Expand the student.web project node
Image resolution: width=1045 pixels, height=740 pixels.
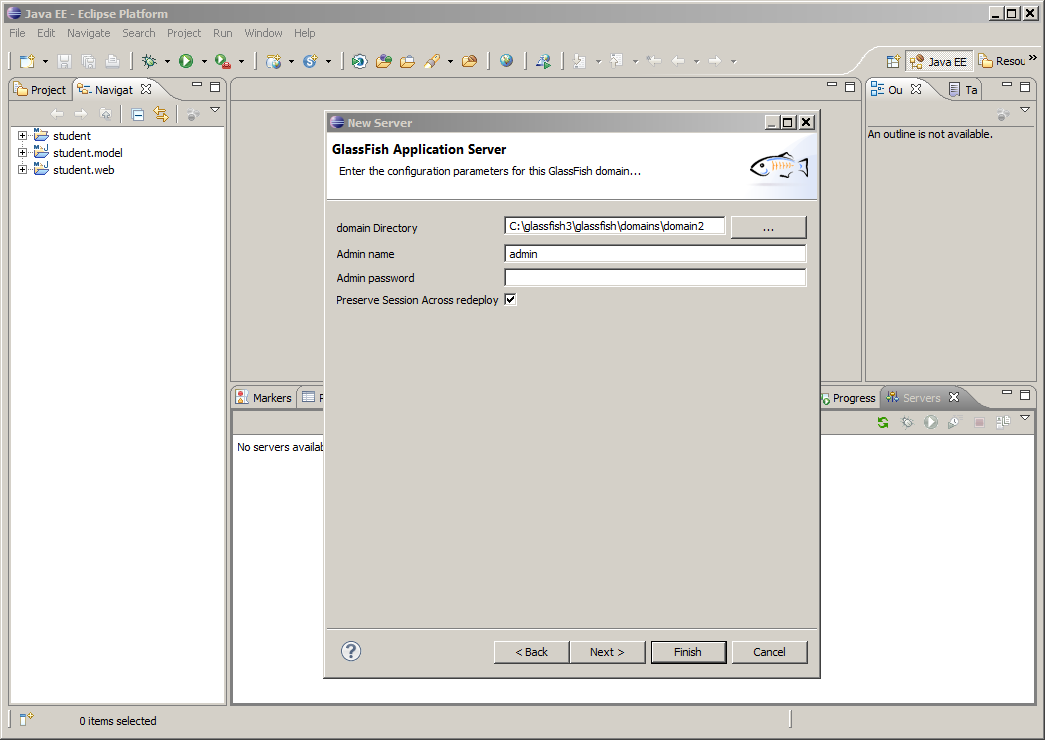[22, 169]
